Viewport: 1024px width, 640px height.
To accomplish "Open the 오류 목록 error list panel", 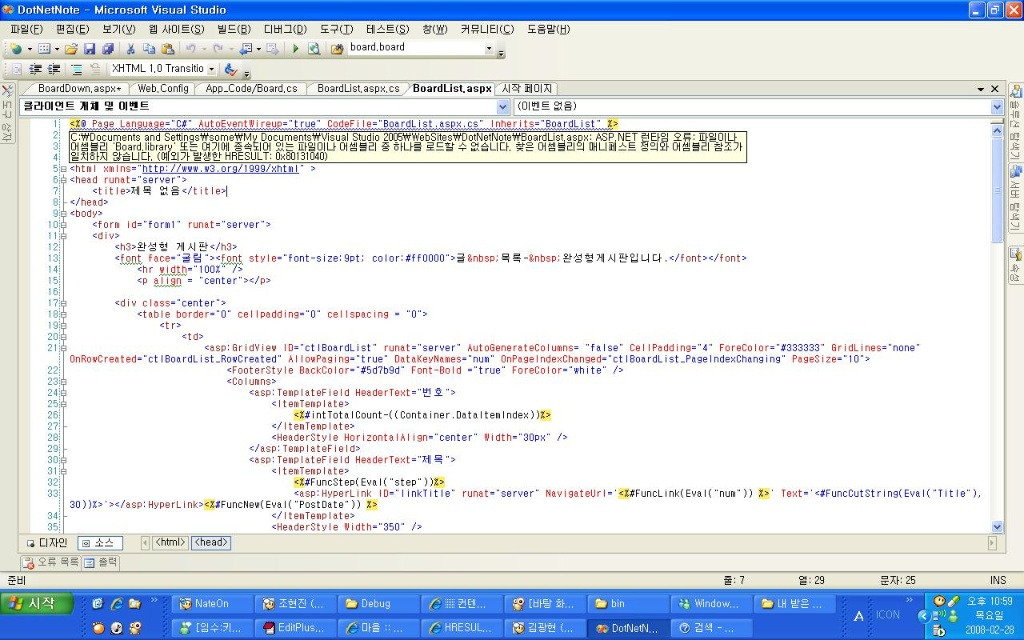I will (50, 562).
